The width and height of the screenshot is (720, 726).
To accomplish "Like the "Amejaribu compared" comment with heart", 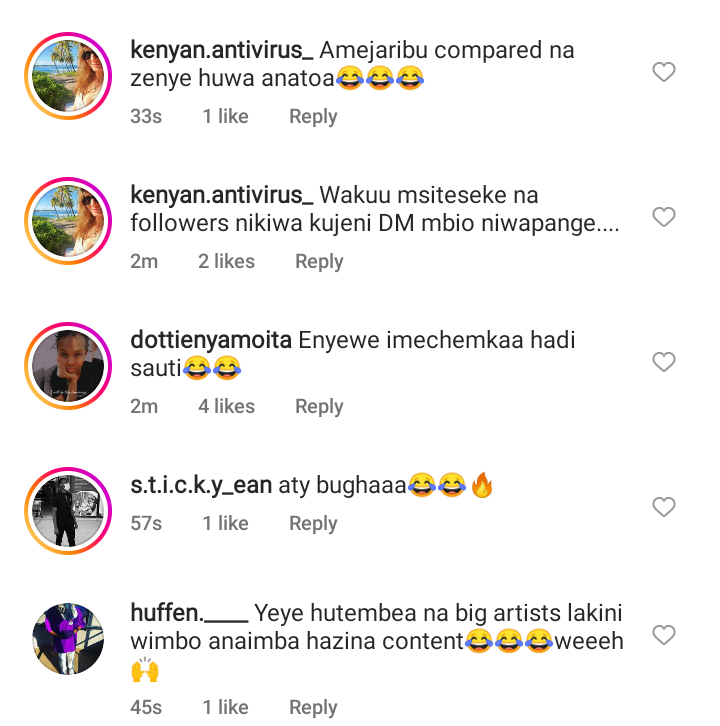I will click(664, 72).
